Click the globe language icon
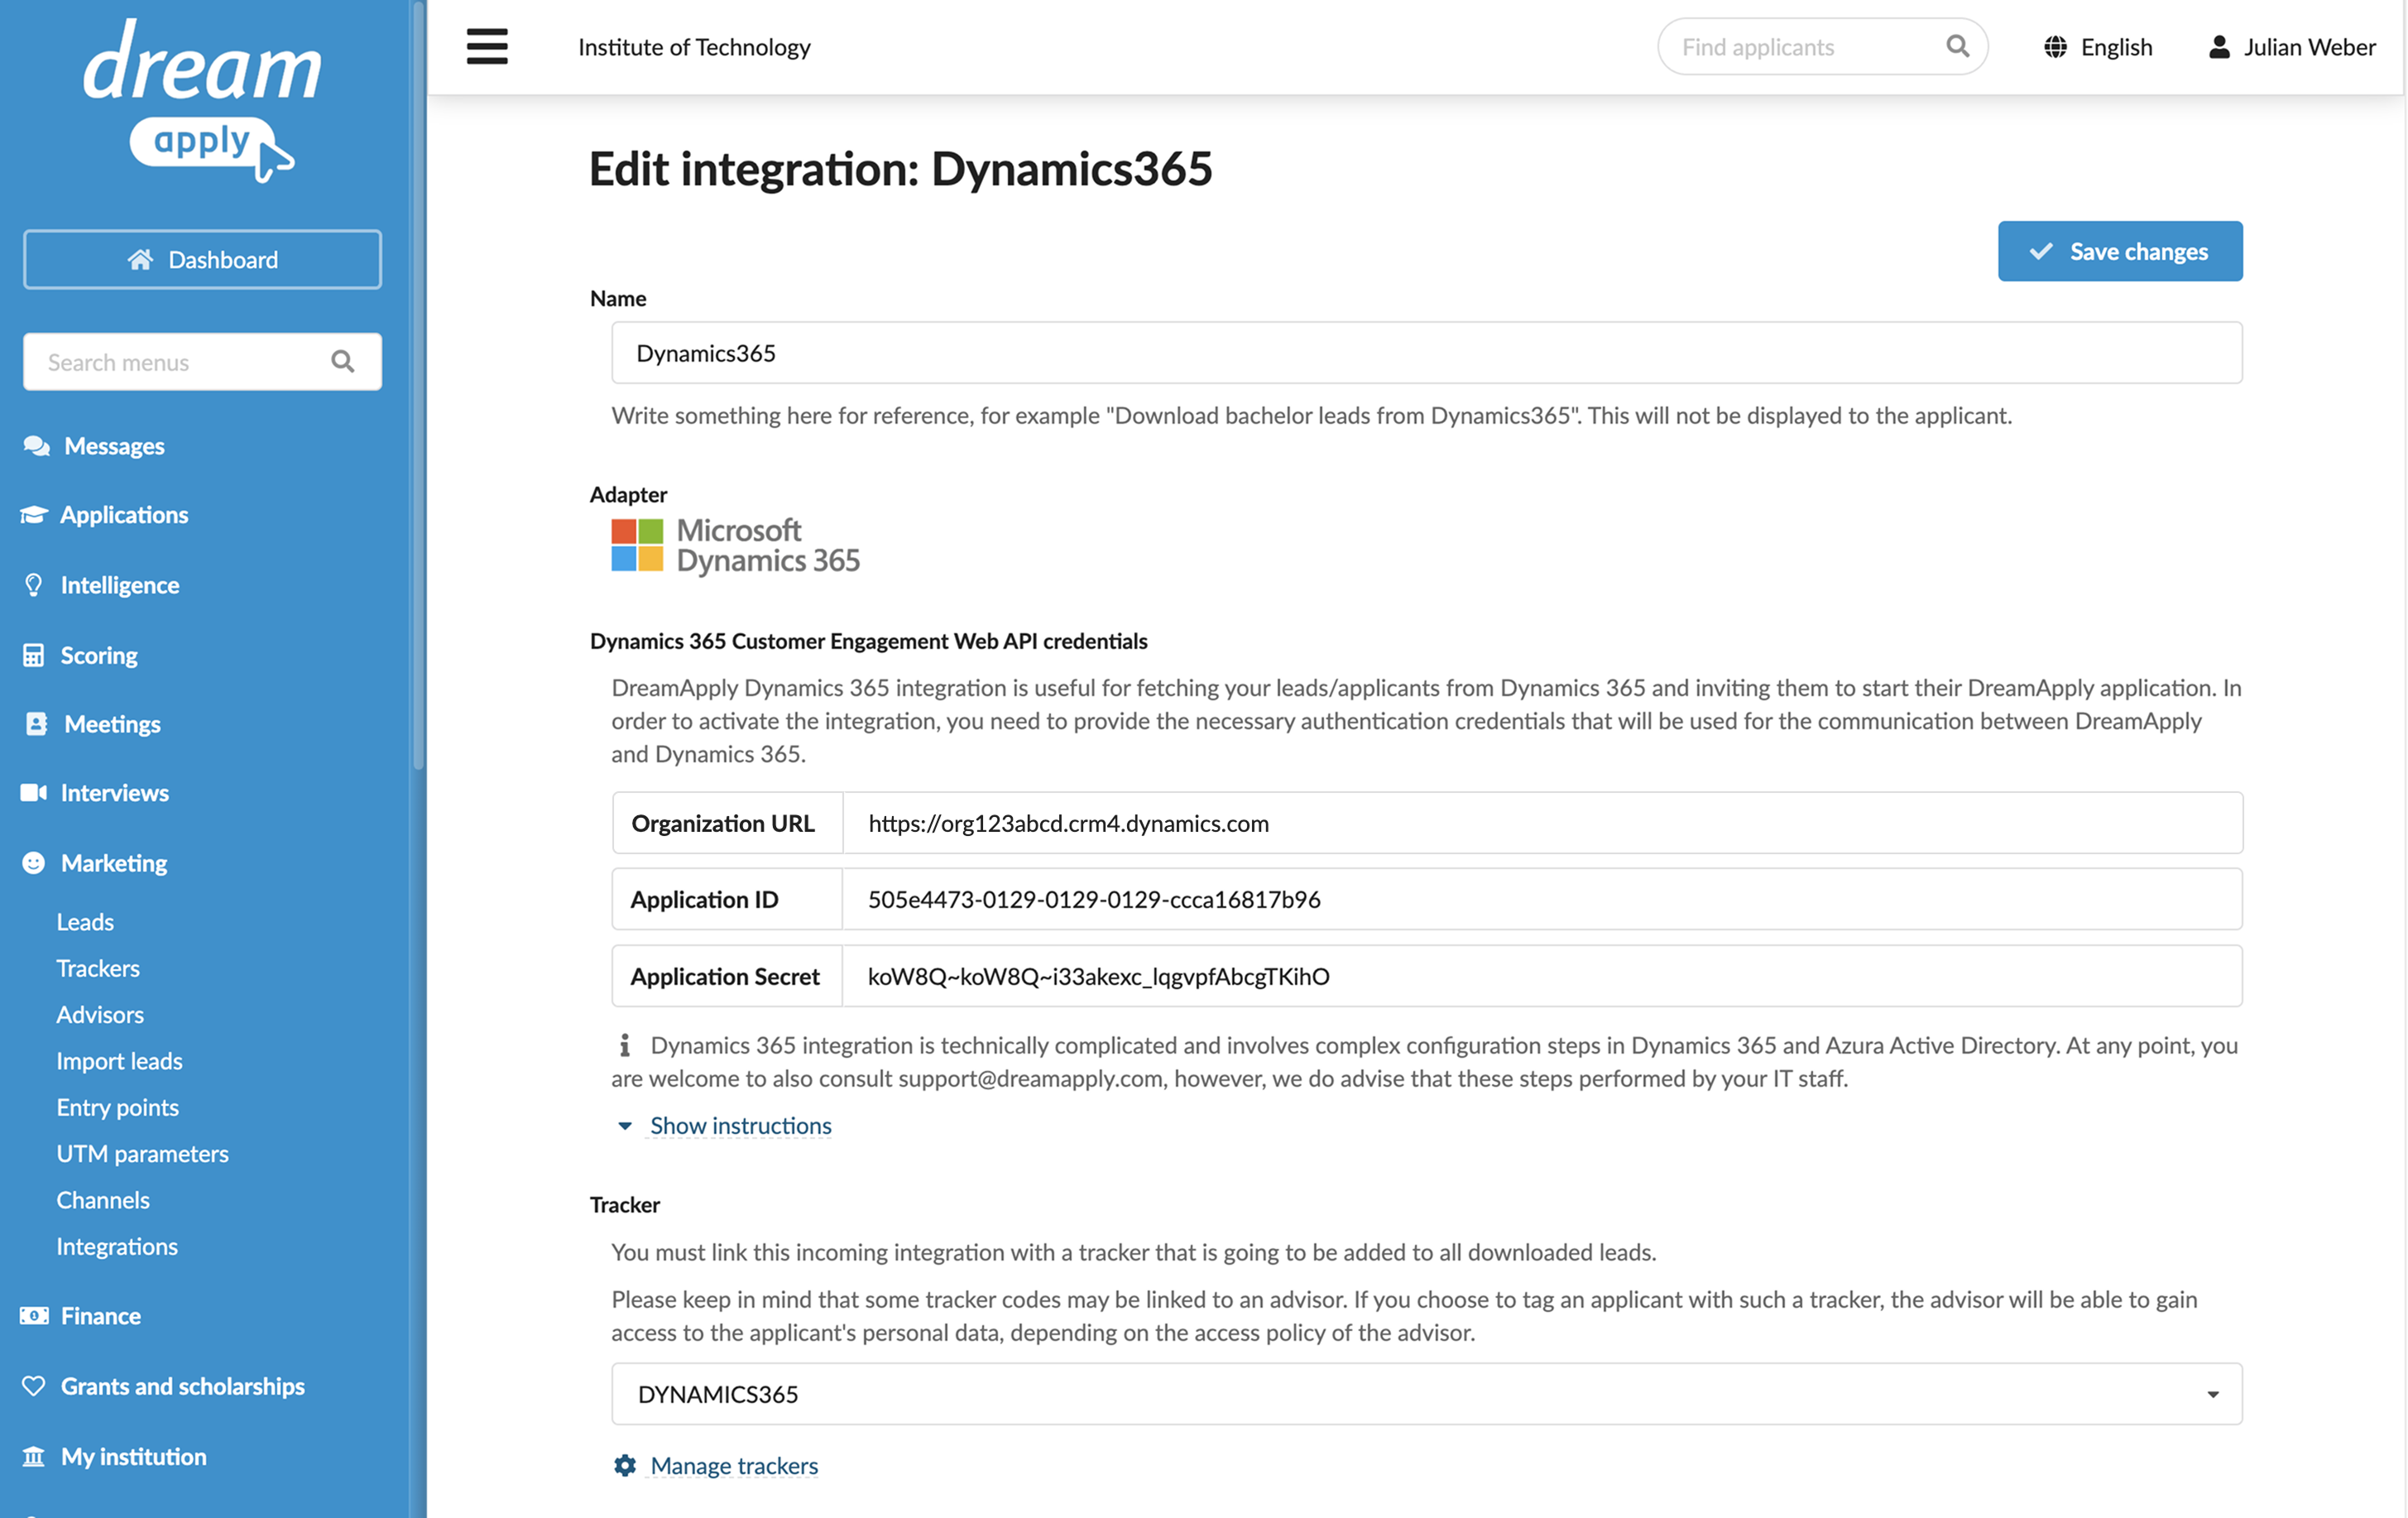The width and height of the screenshot is (2408, 1518). point(2055,47)
